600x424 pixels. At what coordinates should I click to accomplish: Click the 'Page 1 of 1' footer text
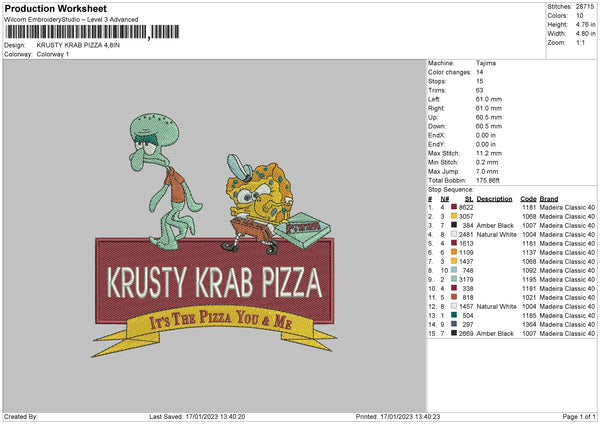(579, 417)
